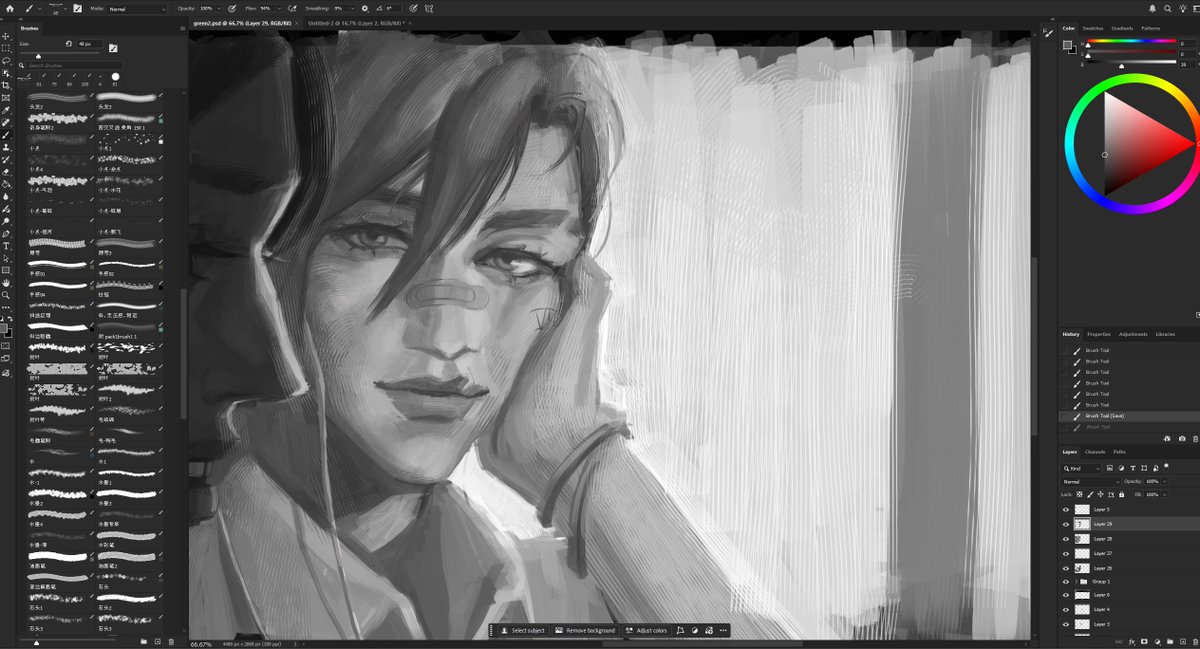Viewport: 1200px width, 649px height.
Task: Add layer style fx icon
Action: pyautogui.click(x=1132, y=641)
